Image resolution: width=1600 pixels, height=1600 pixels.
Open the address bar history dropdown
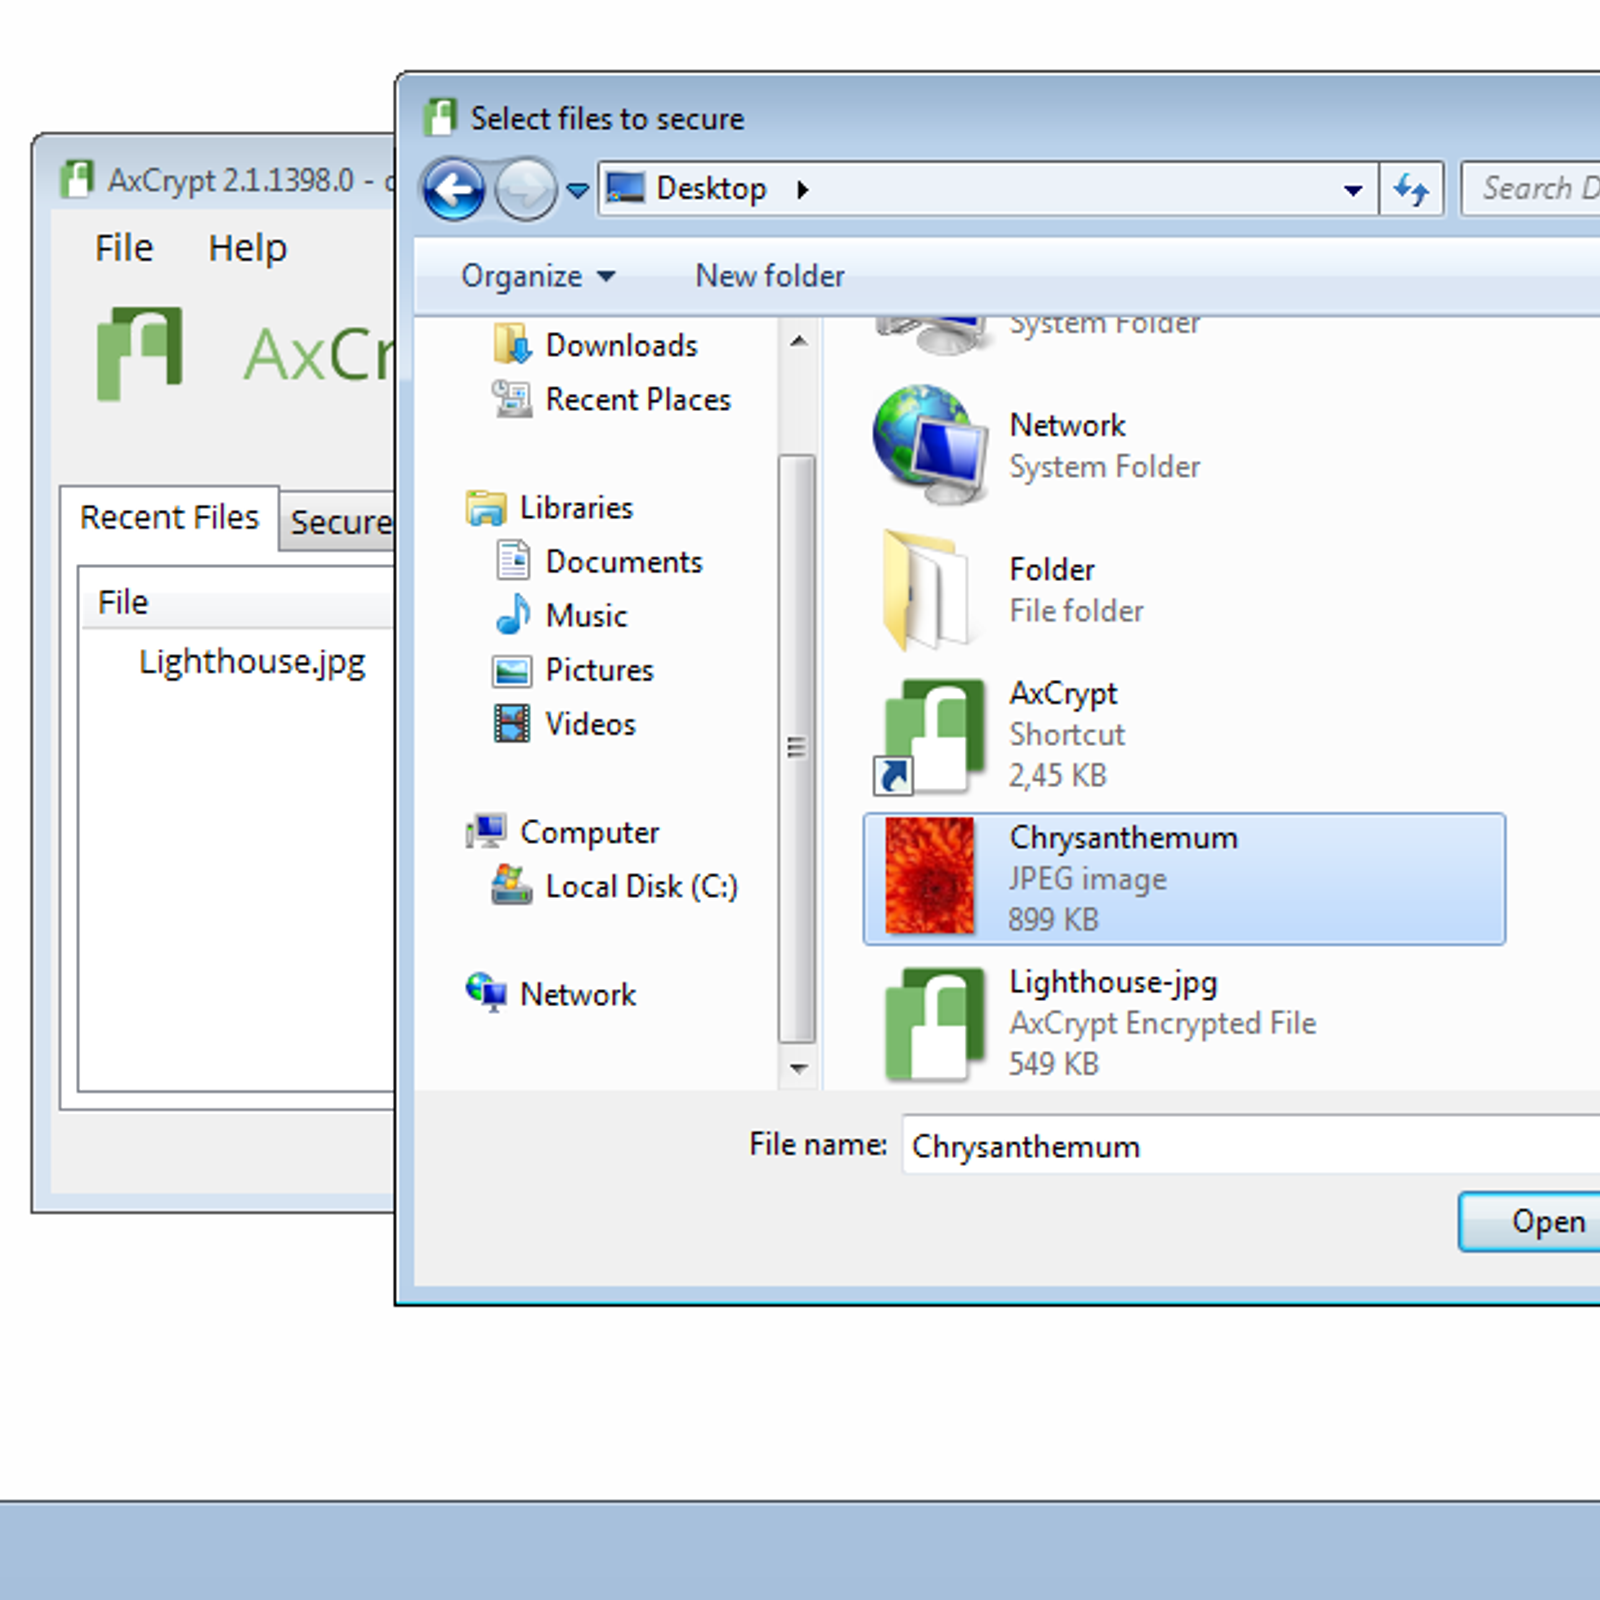coord(1353,190)
